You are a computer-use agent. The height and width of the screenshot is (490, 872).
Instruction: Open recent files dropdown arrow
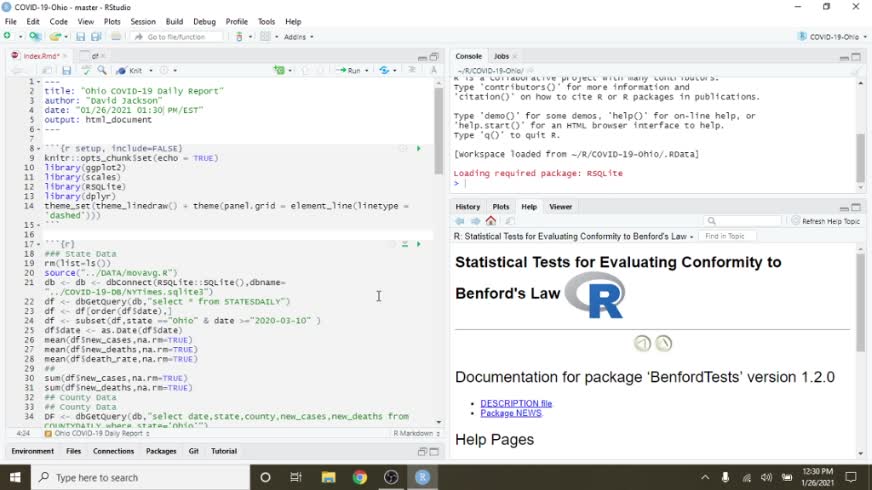pos(66,37)
